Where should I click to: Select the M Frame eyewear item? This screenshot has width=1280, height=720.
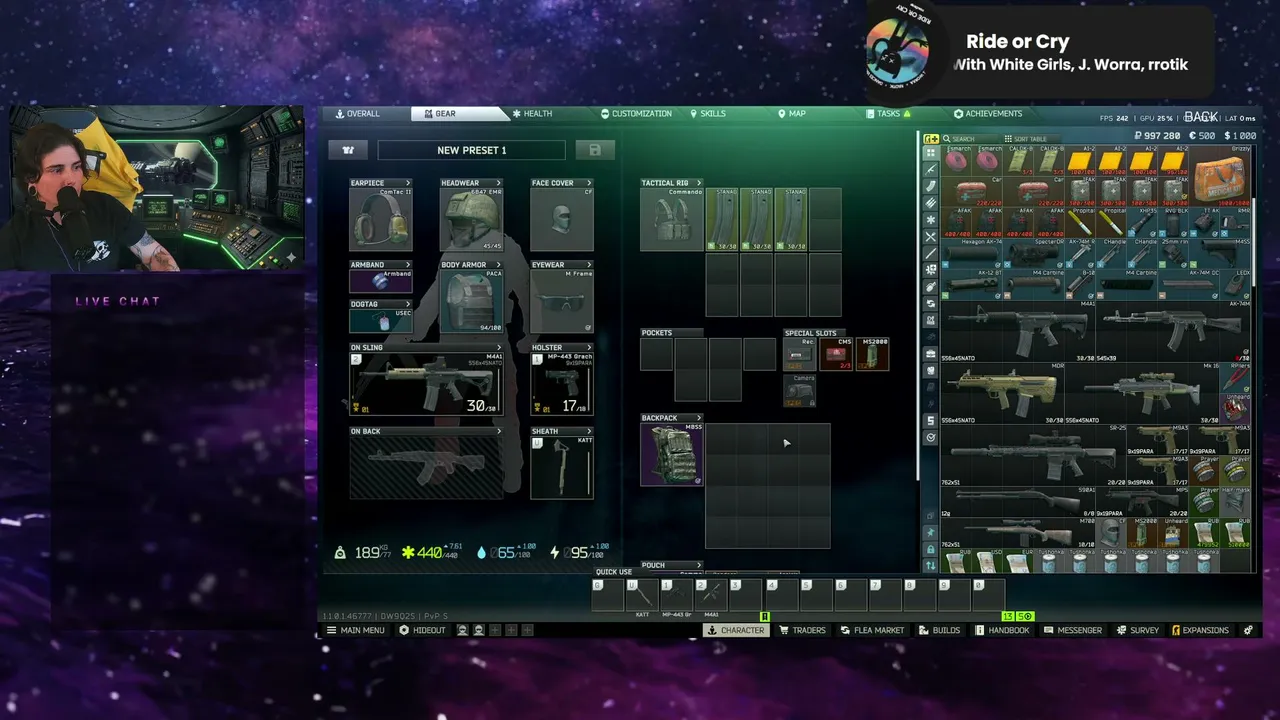coord(562,301)
